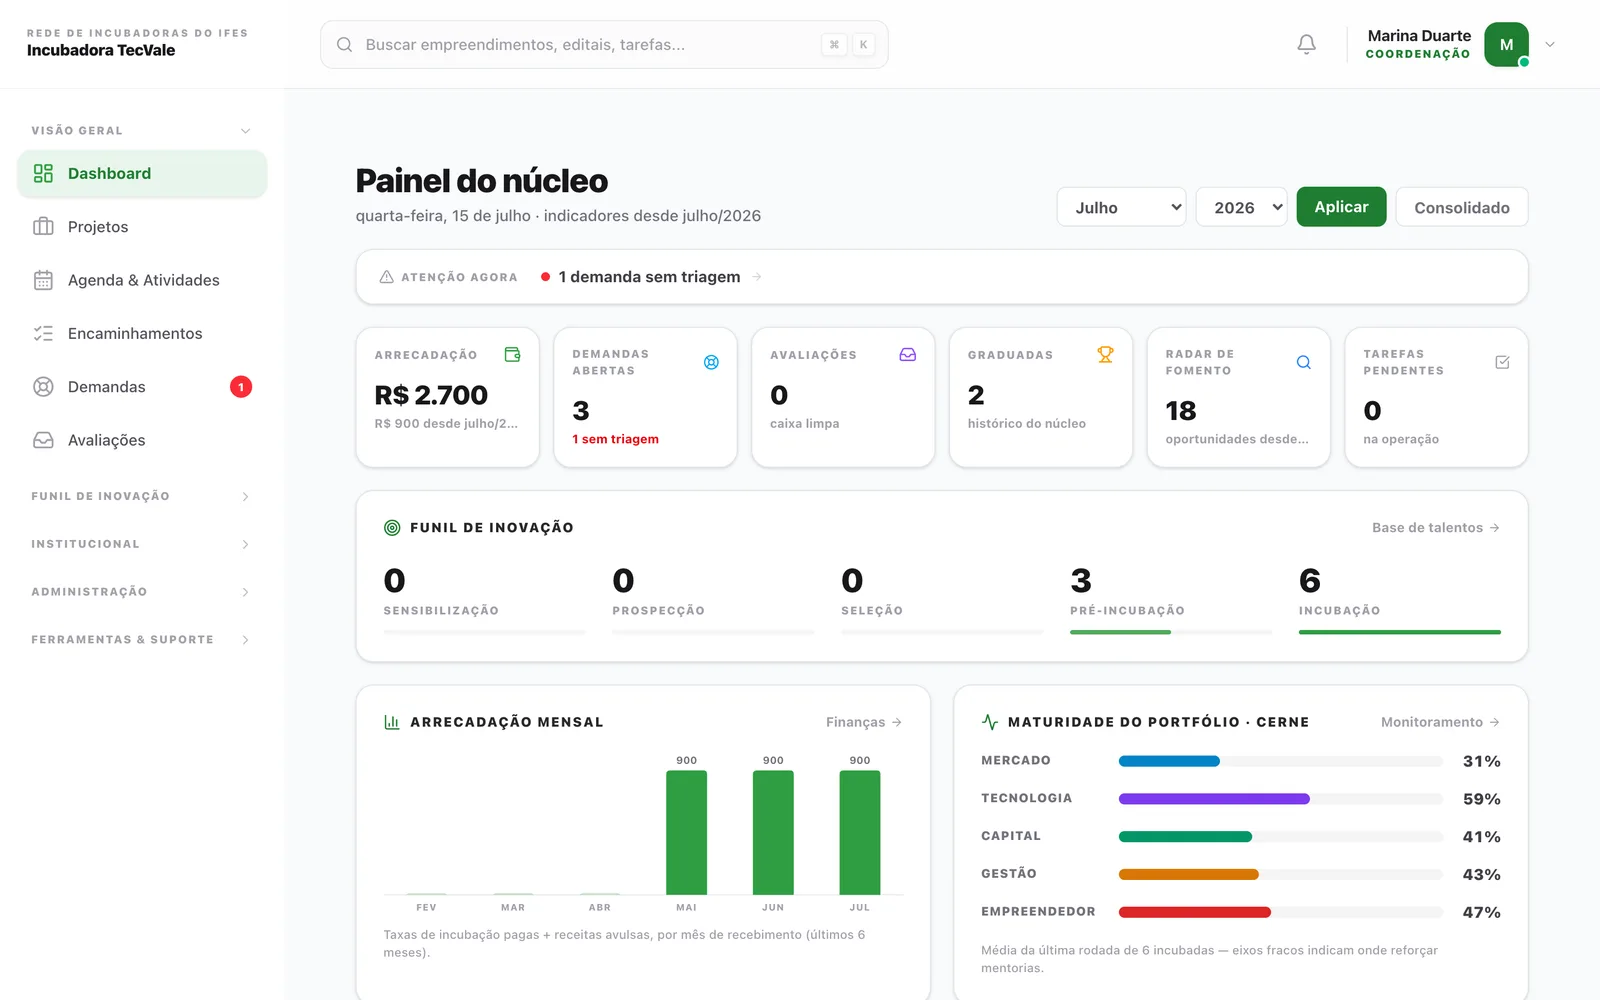
Task: Click the checkbox icon on Tarefas Pendentes card
Action: (1502, 362)
